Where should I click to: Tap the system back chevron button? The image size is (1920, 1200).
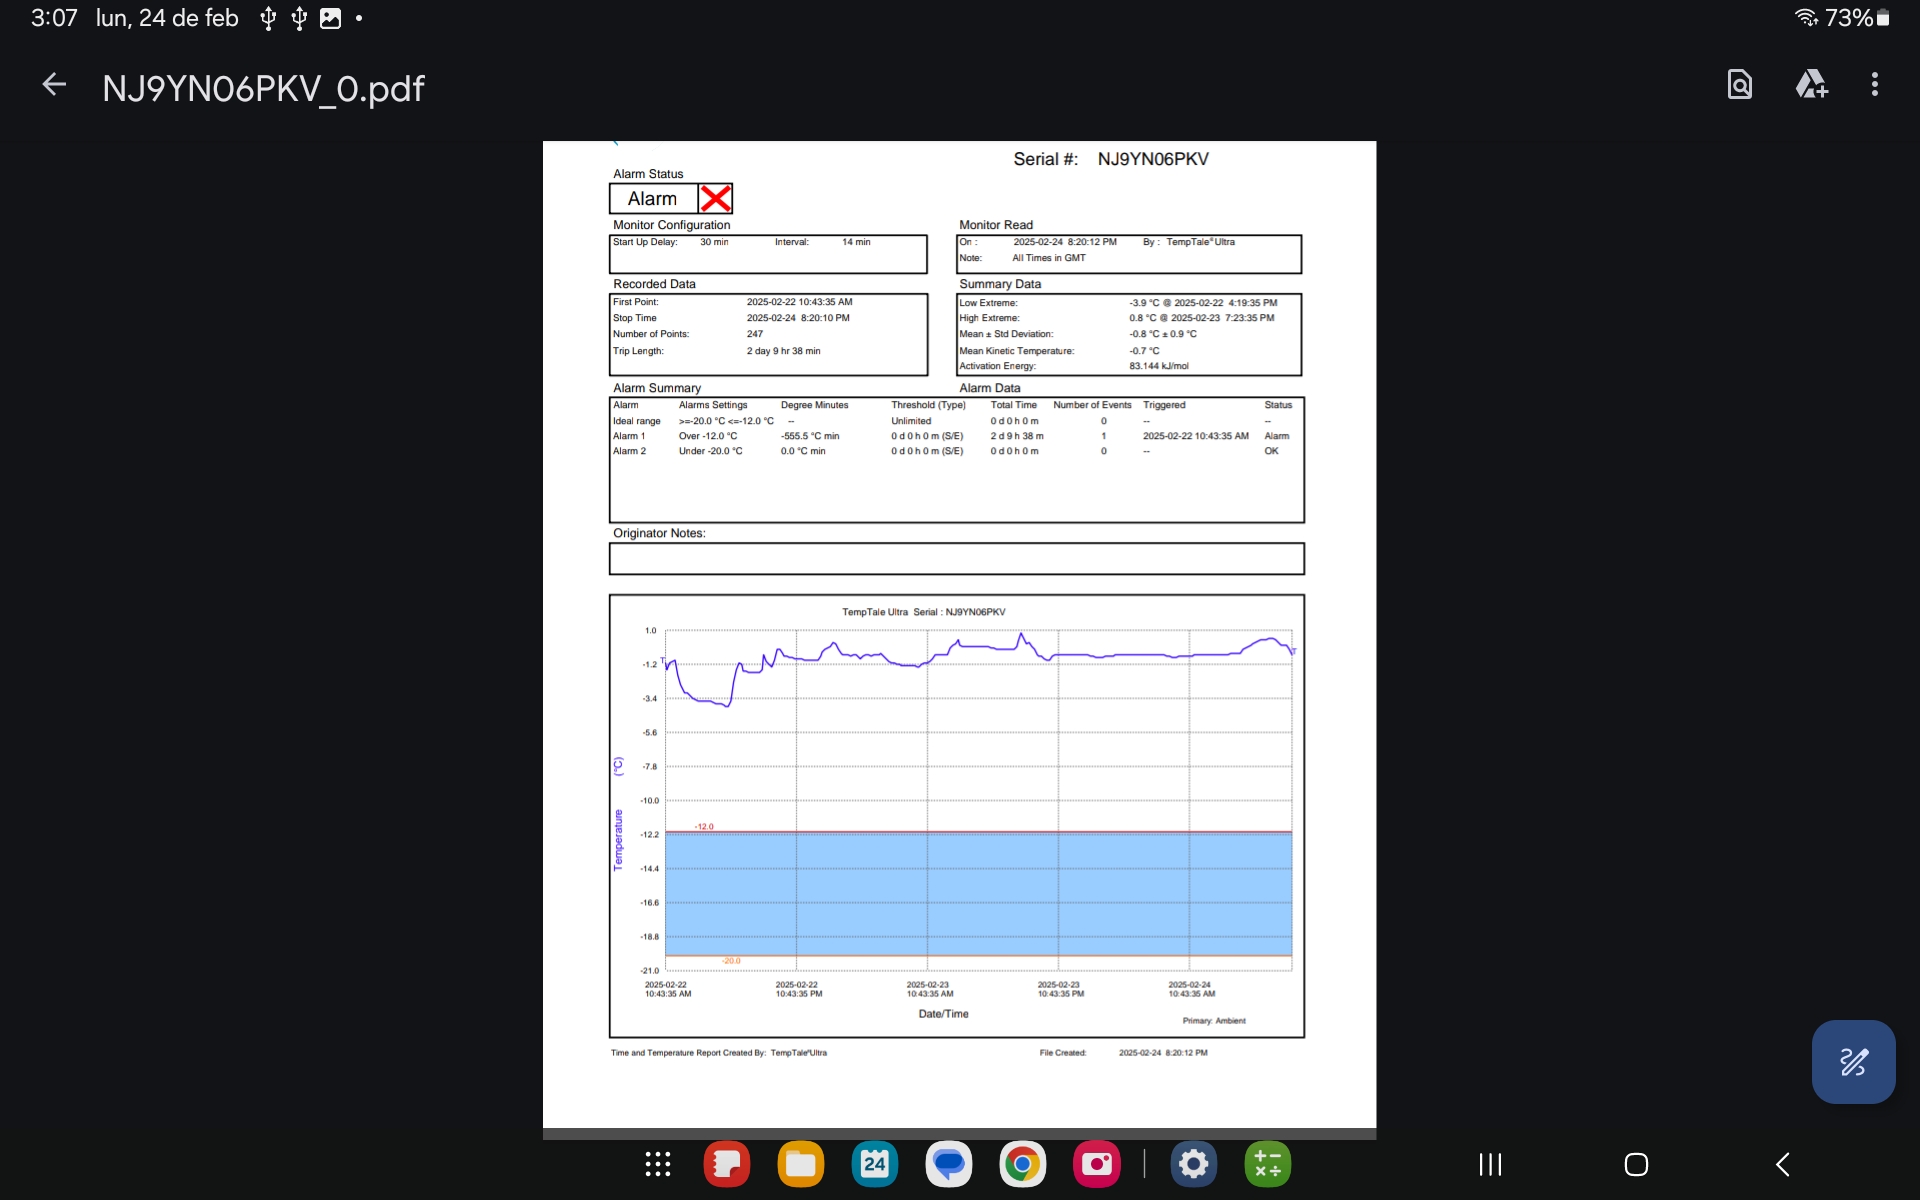(x=1782, y=1164)
